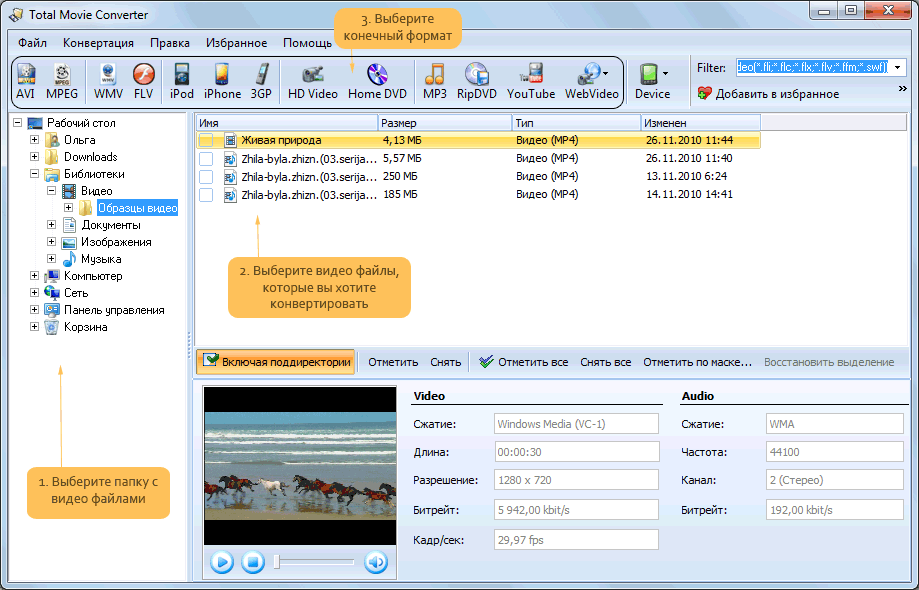Screen dimensions: 919x590
Task: Click the HD Video camcorder icon
Action: point(312,75)
